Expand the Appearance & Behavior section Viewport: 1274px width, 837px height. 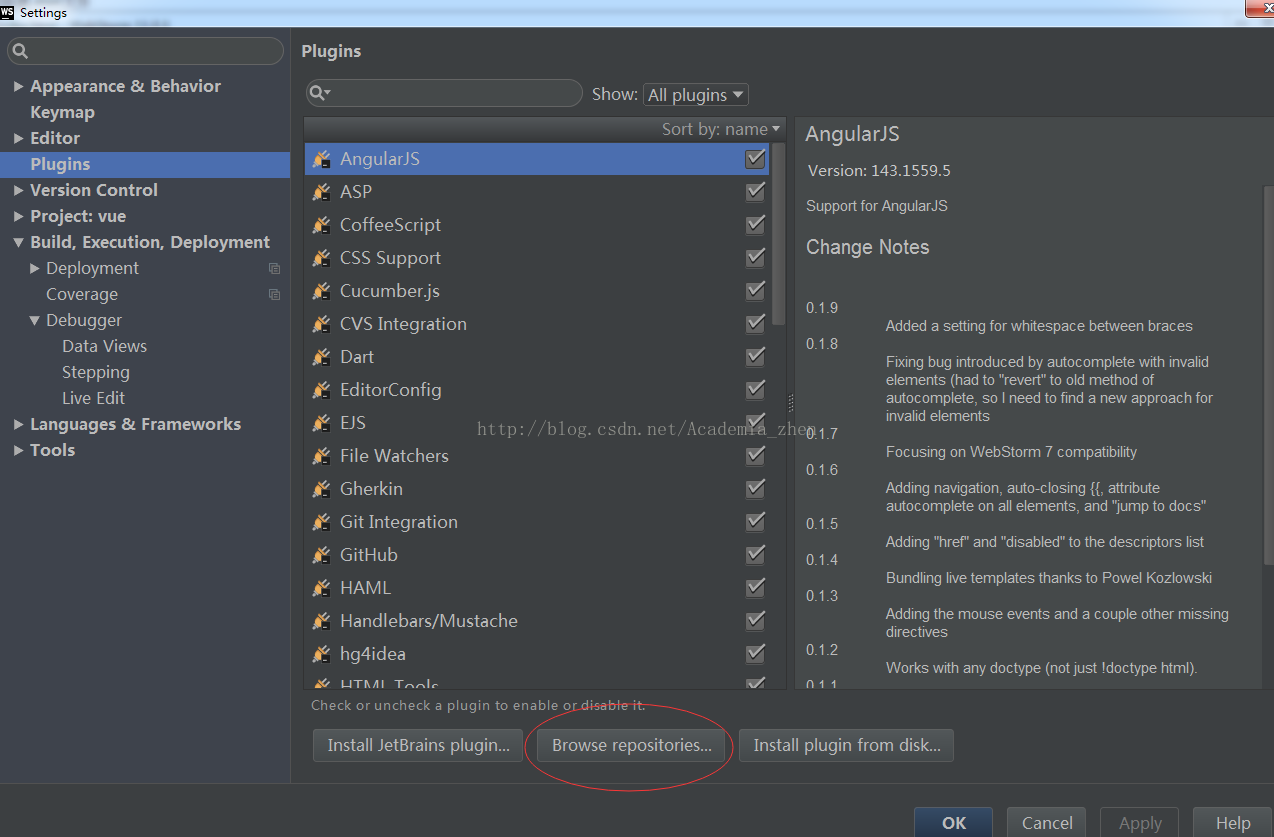[x=18, y=86]
